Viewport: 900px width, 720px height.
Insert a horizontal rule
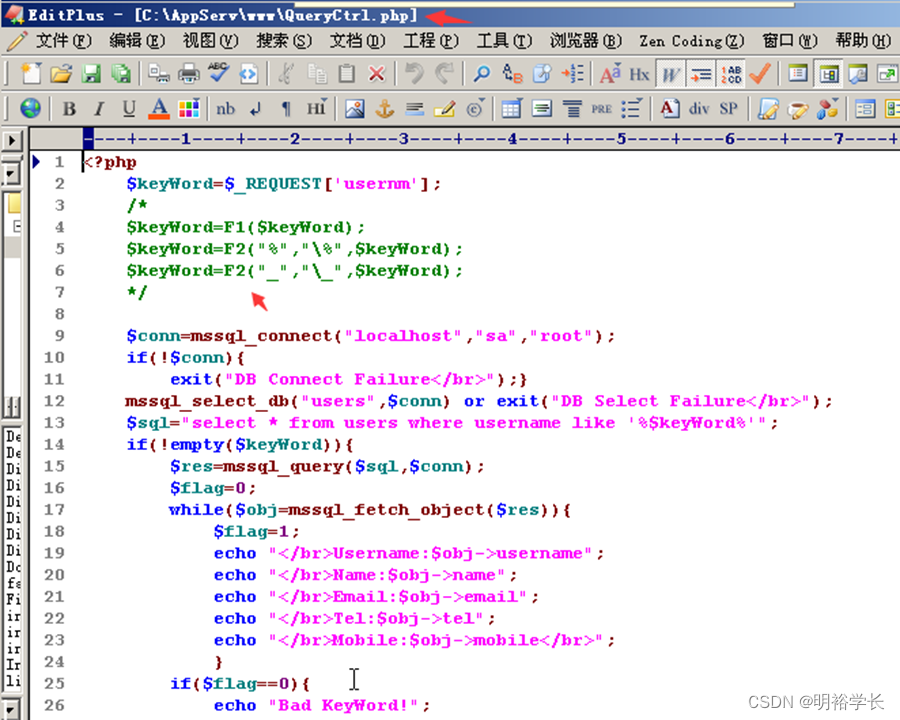(414, 108)
